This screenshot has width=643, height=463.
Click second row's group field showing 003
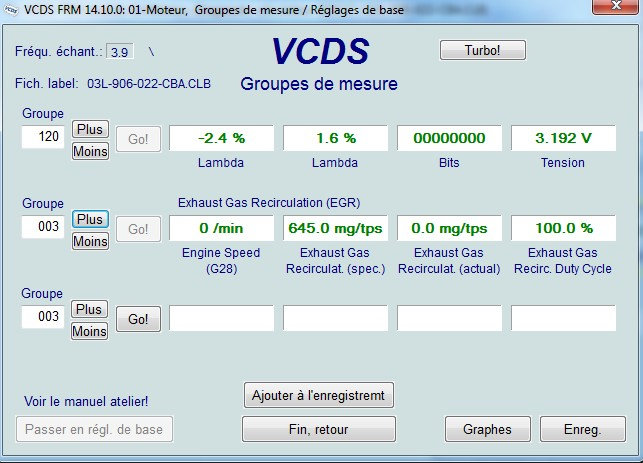click(x=43, y=226)
